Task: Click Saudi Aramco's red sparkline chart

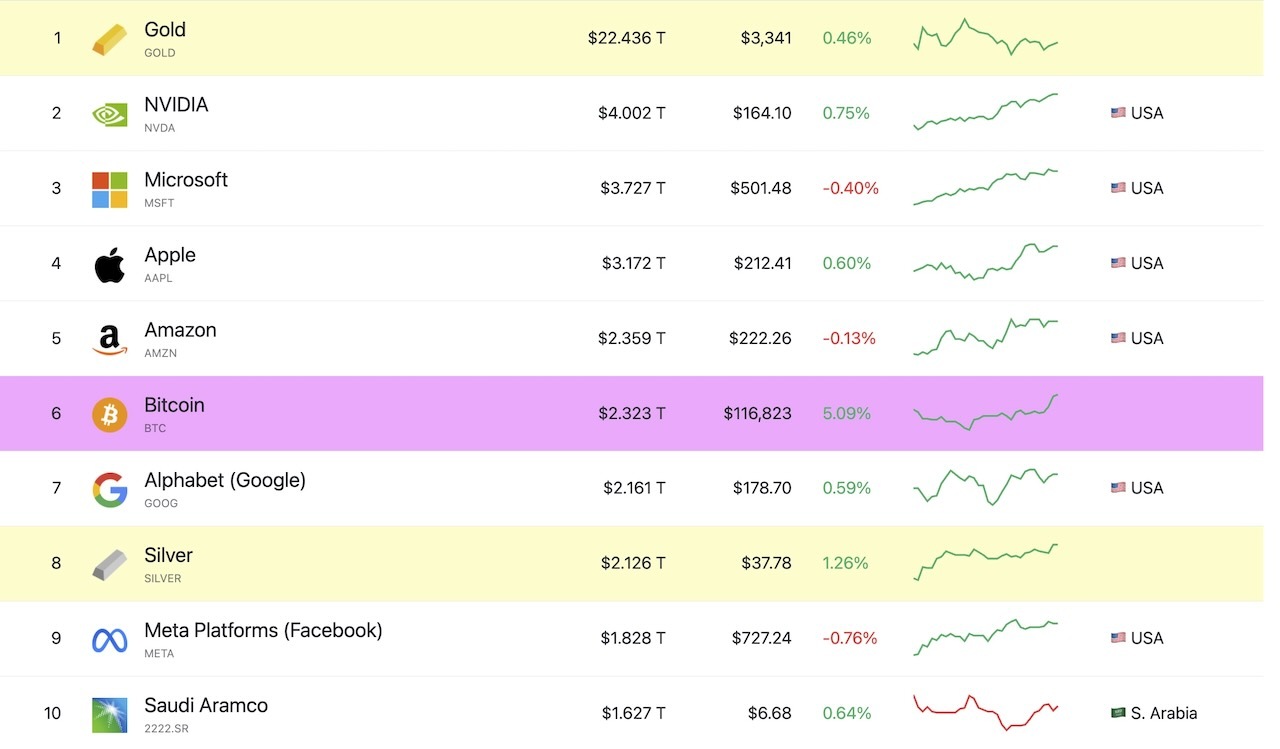Action: point(985,712)
